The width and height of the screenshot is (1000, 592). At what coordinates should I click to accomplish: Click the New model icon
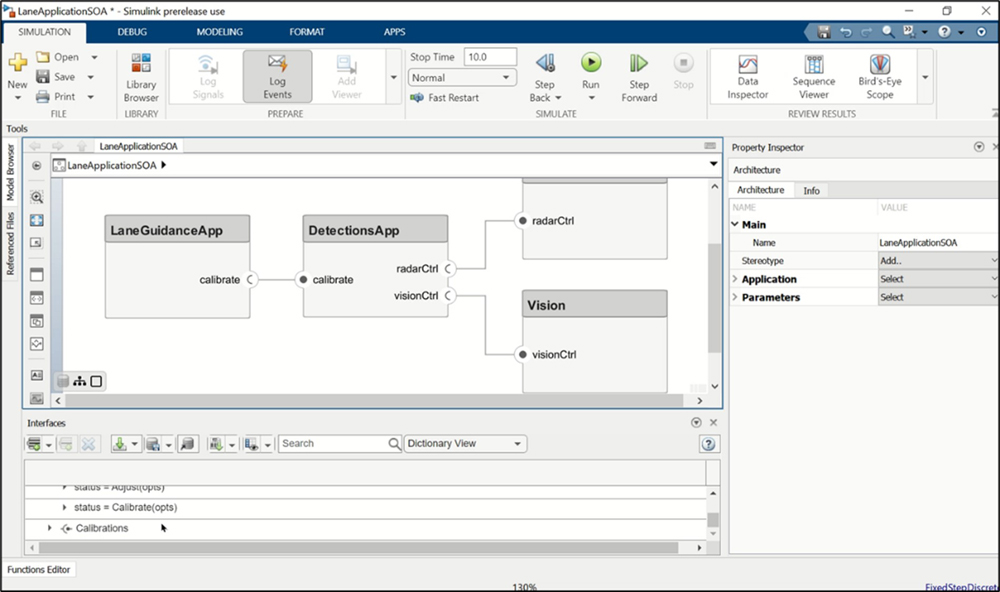tap(17, 63)
